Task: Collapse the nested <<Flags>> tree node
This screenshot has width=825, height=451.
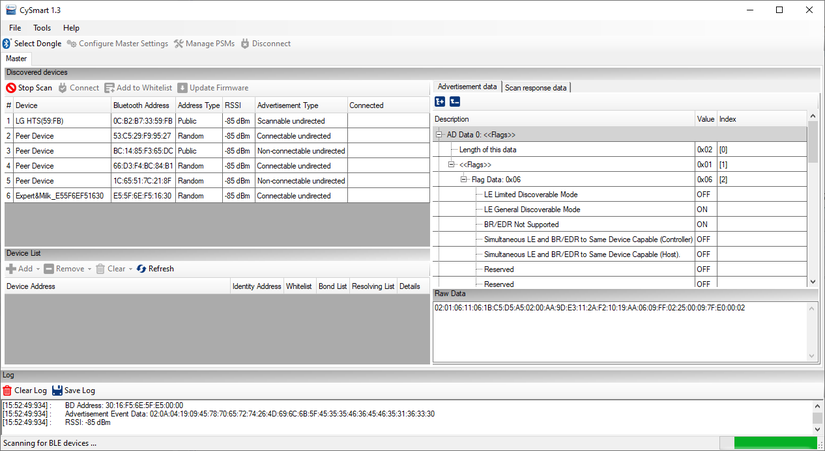Action: click(x=451, y=164)
